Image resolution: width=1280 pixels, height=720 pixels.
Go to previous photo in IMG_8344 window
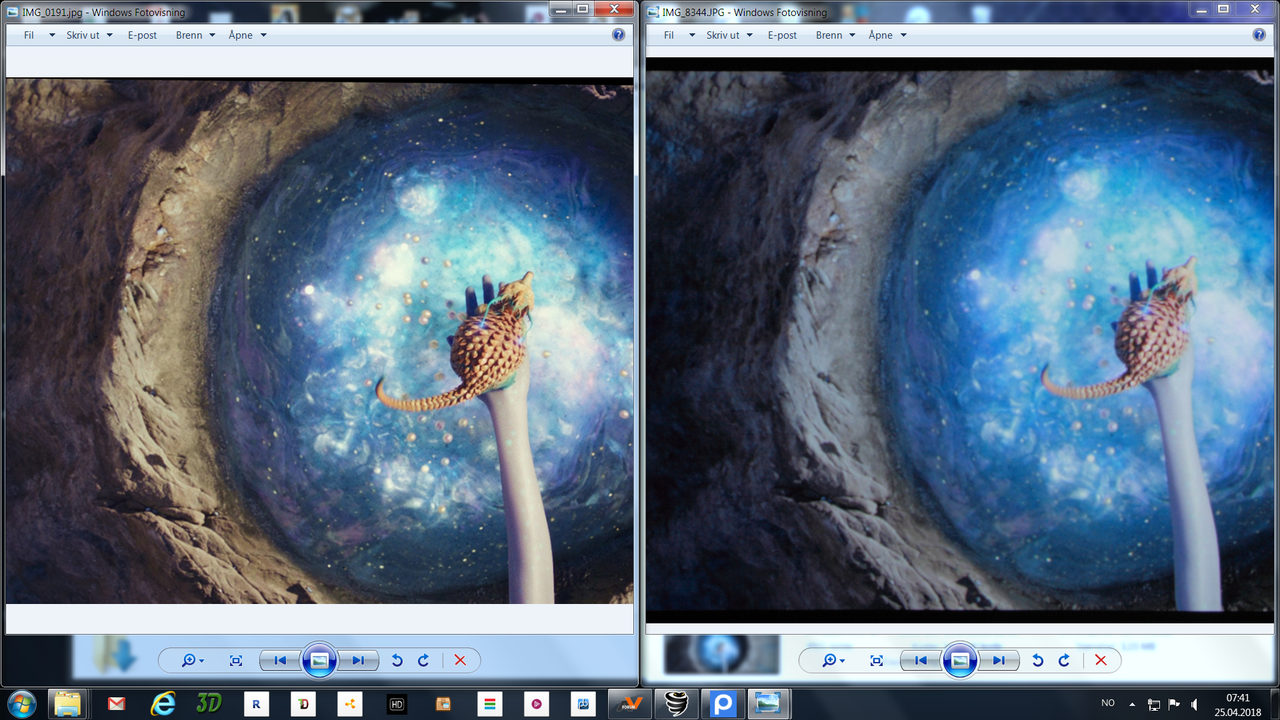pos(920,660)
